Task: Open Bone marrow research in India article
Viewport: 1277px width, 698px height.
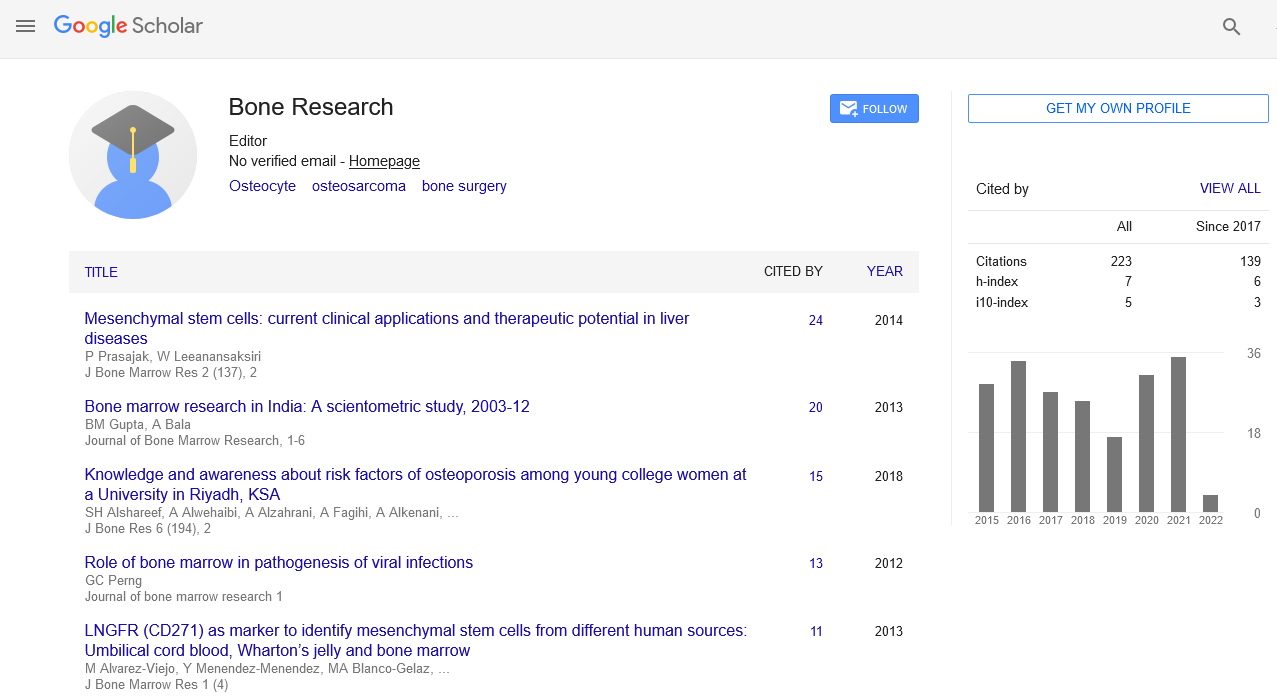Action: [x=307, y=407]
